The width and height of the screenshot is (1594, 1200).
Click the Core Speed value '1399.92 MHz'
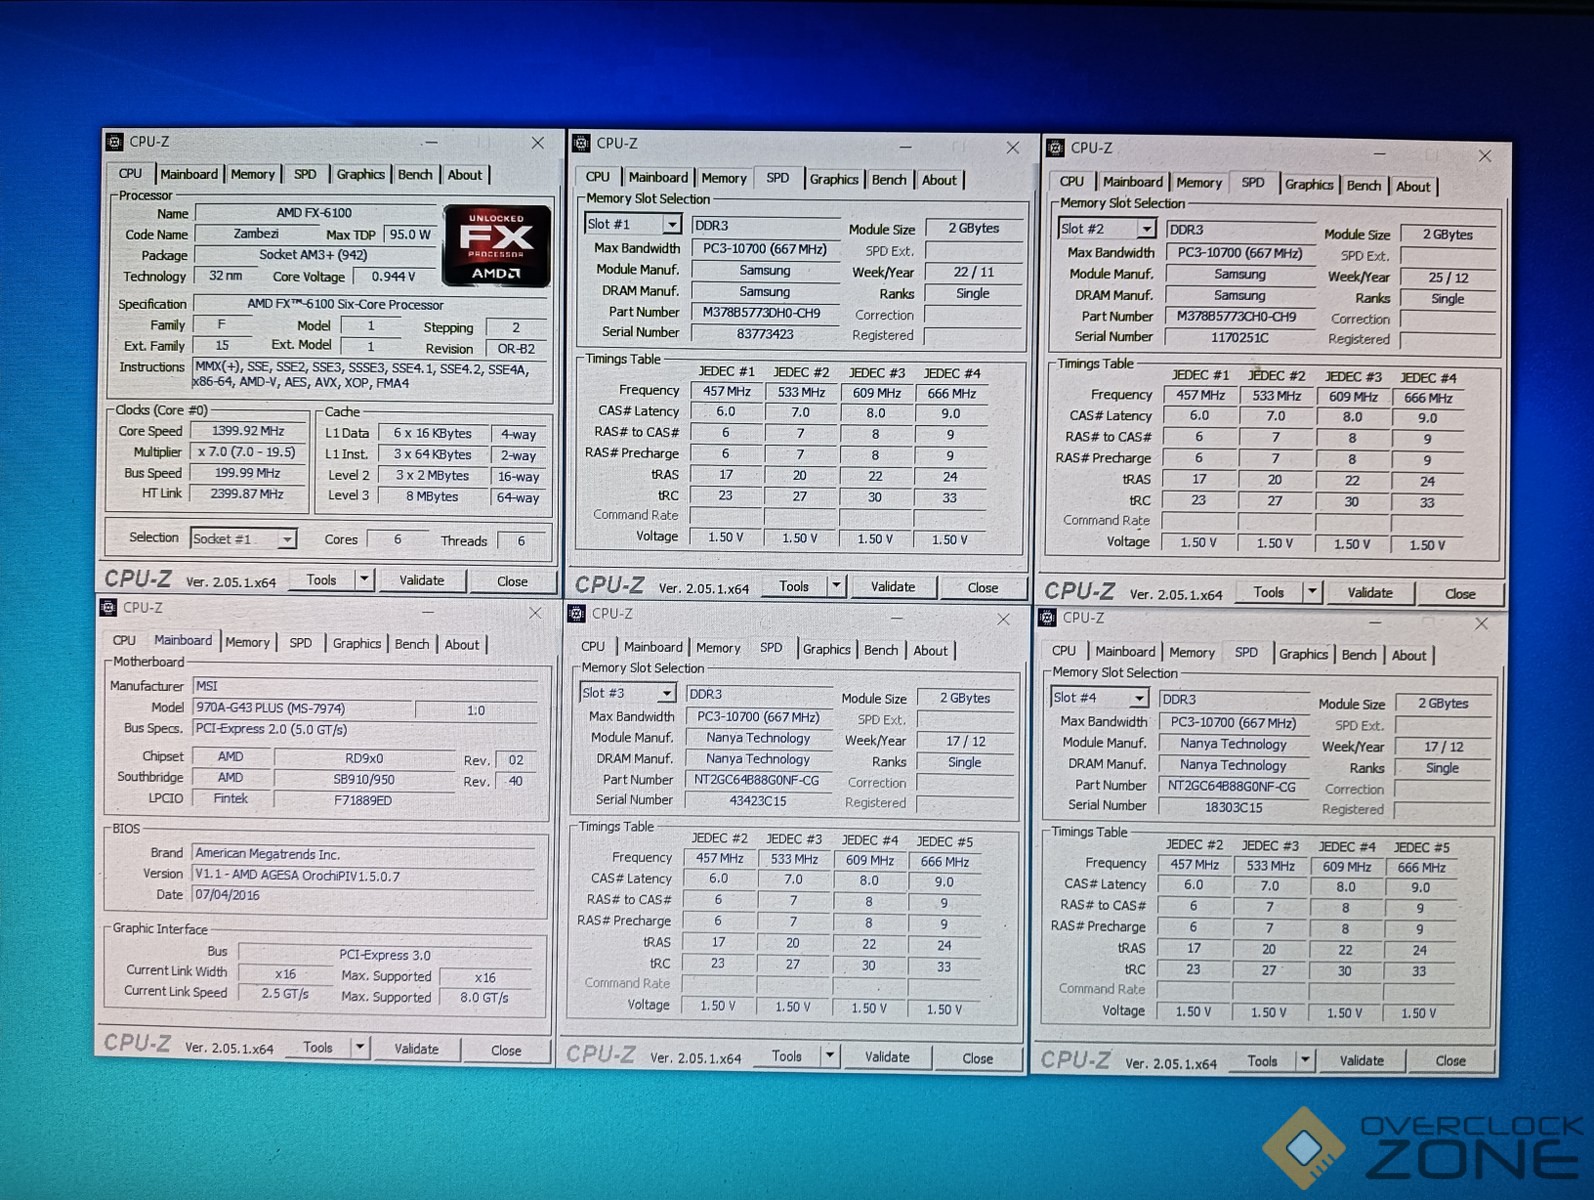click(x=248, y=431)
